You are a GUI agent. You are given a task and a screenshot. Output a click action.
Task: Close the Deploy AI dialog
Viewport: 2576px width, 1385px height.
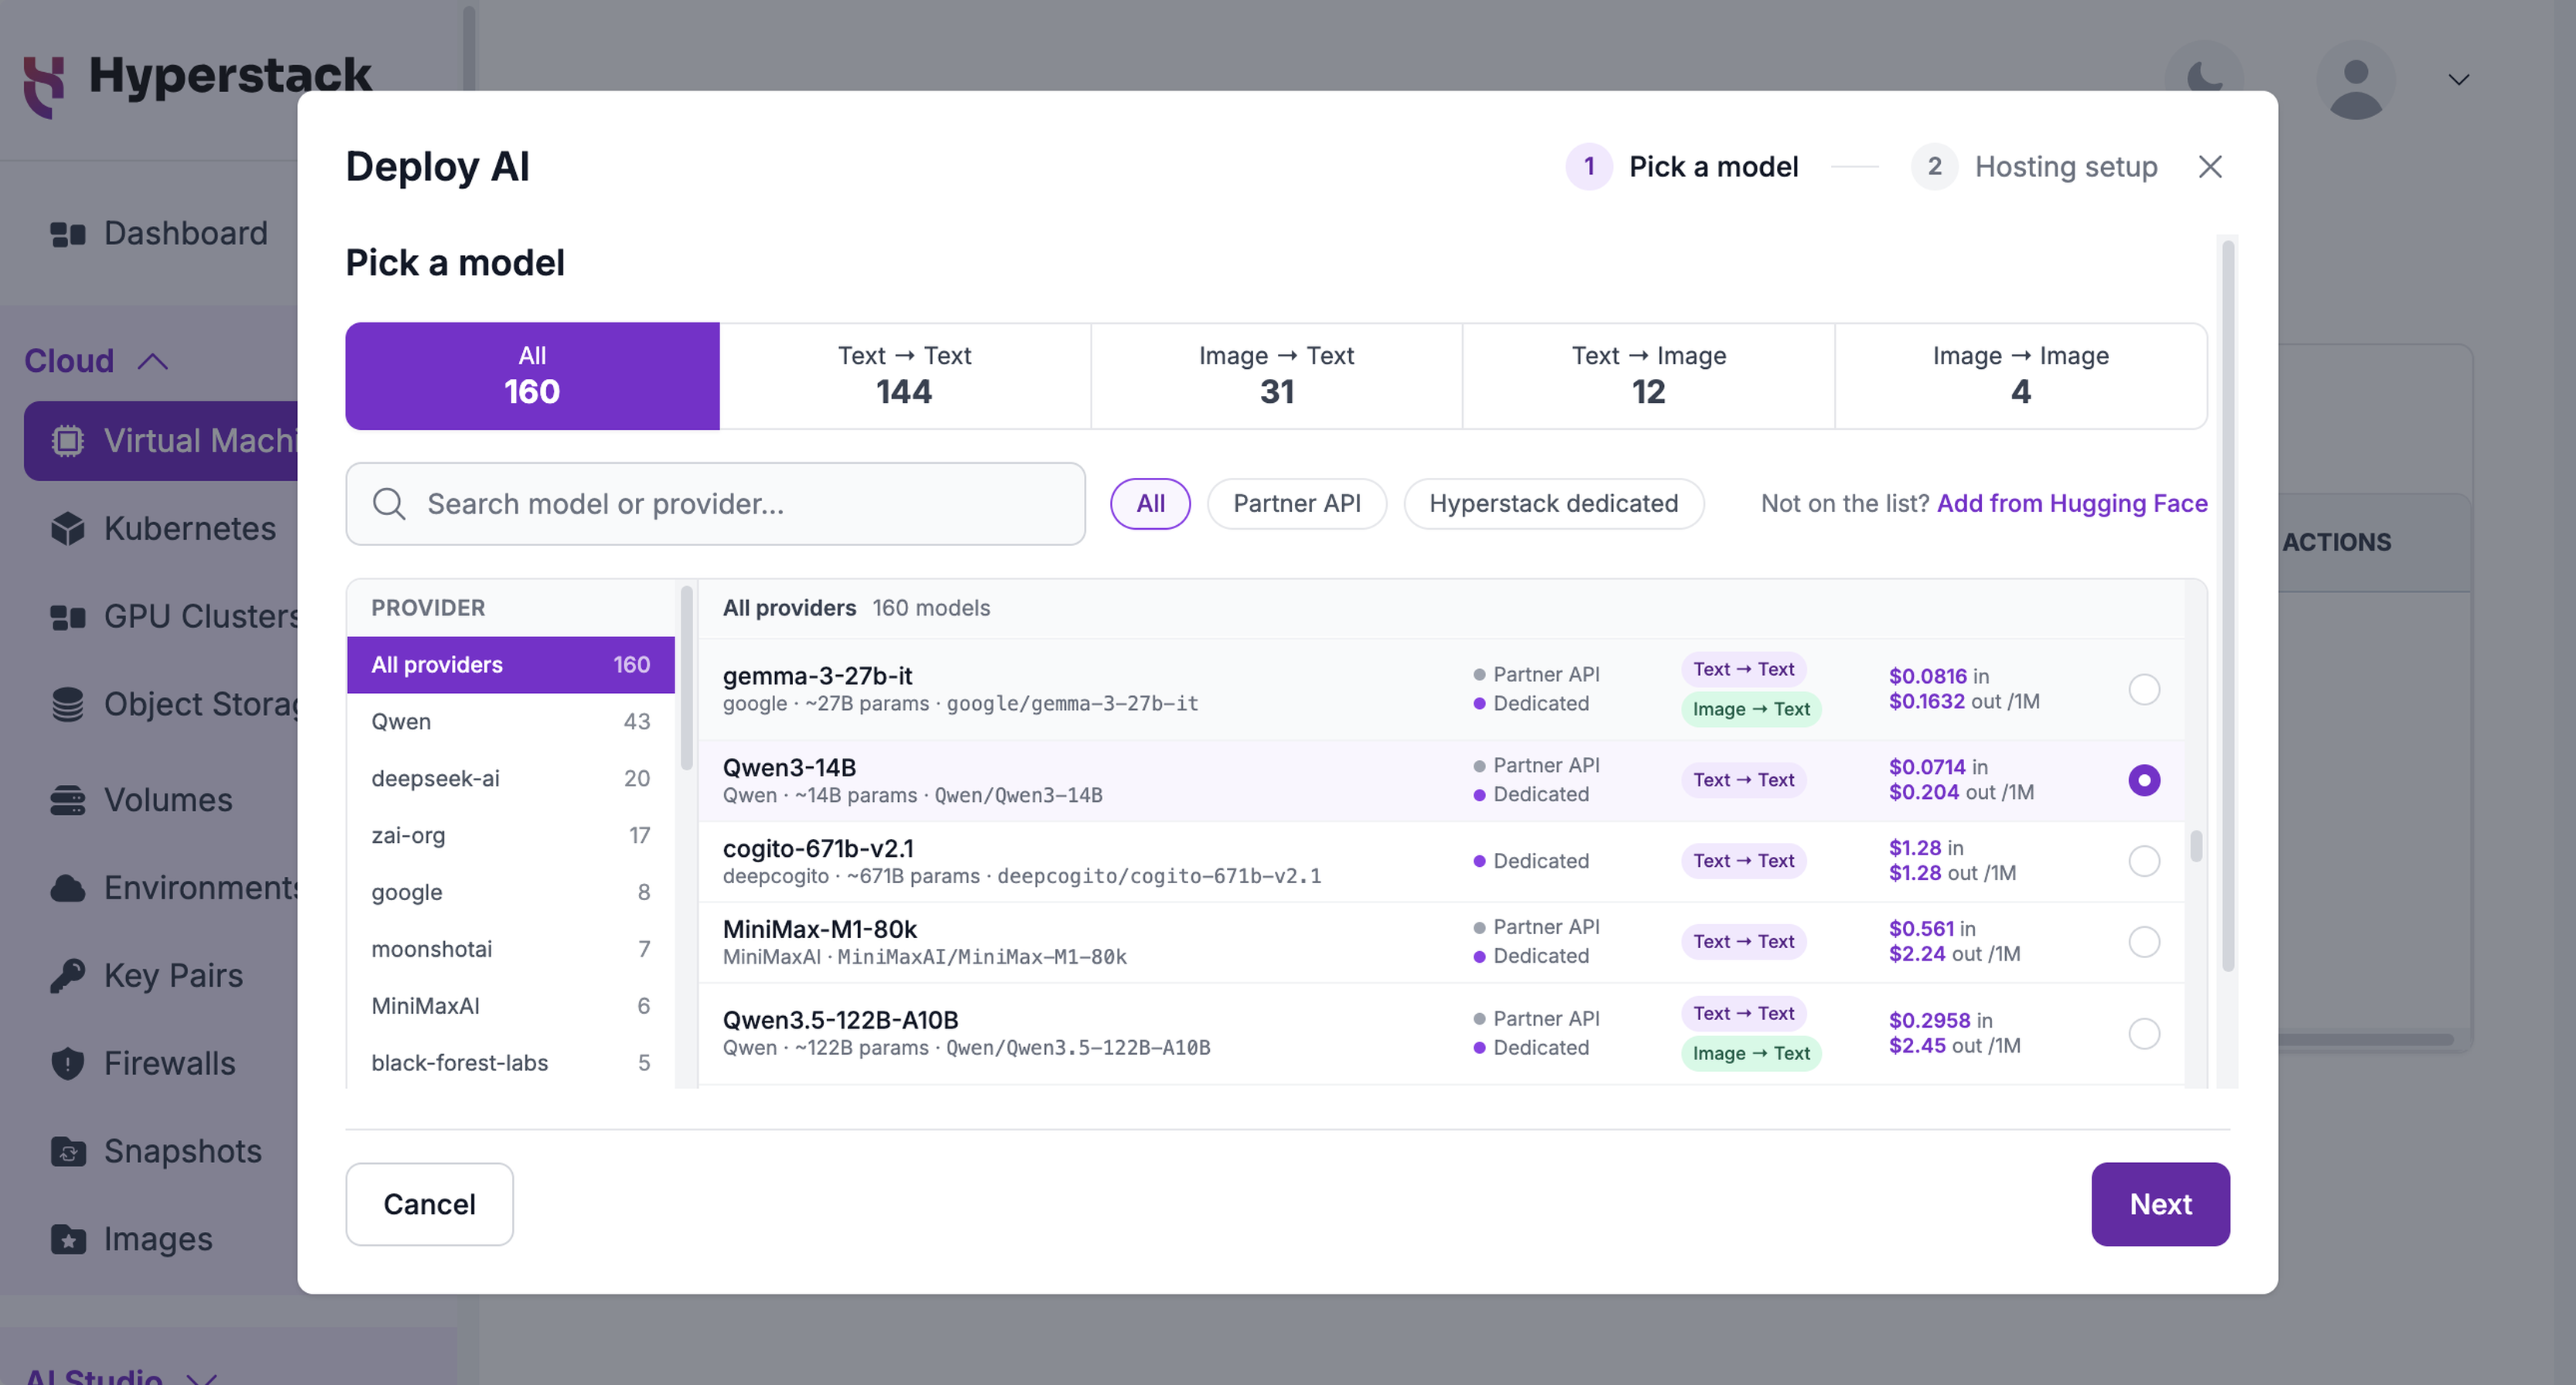click(2210, 166)
